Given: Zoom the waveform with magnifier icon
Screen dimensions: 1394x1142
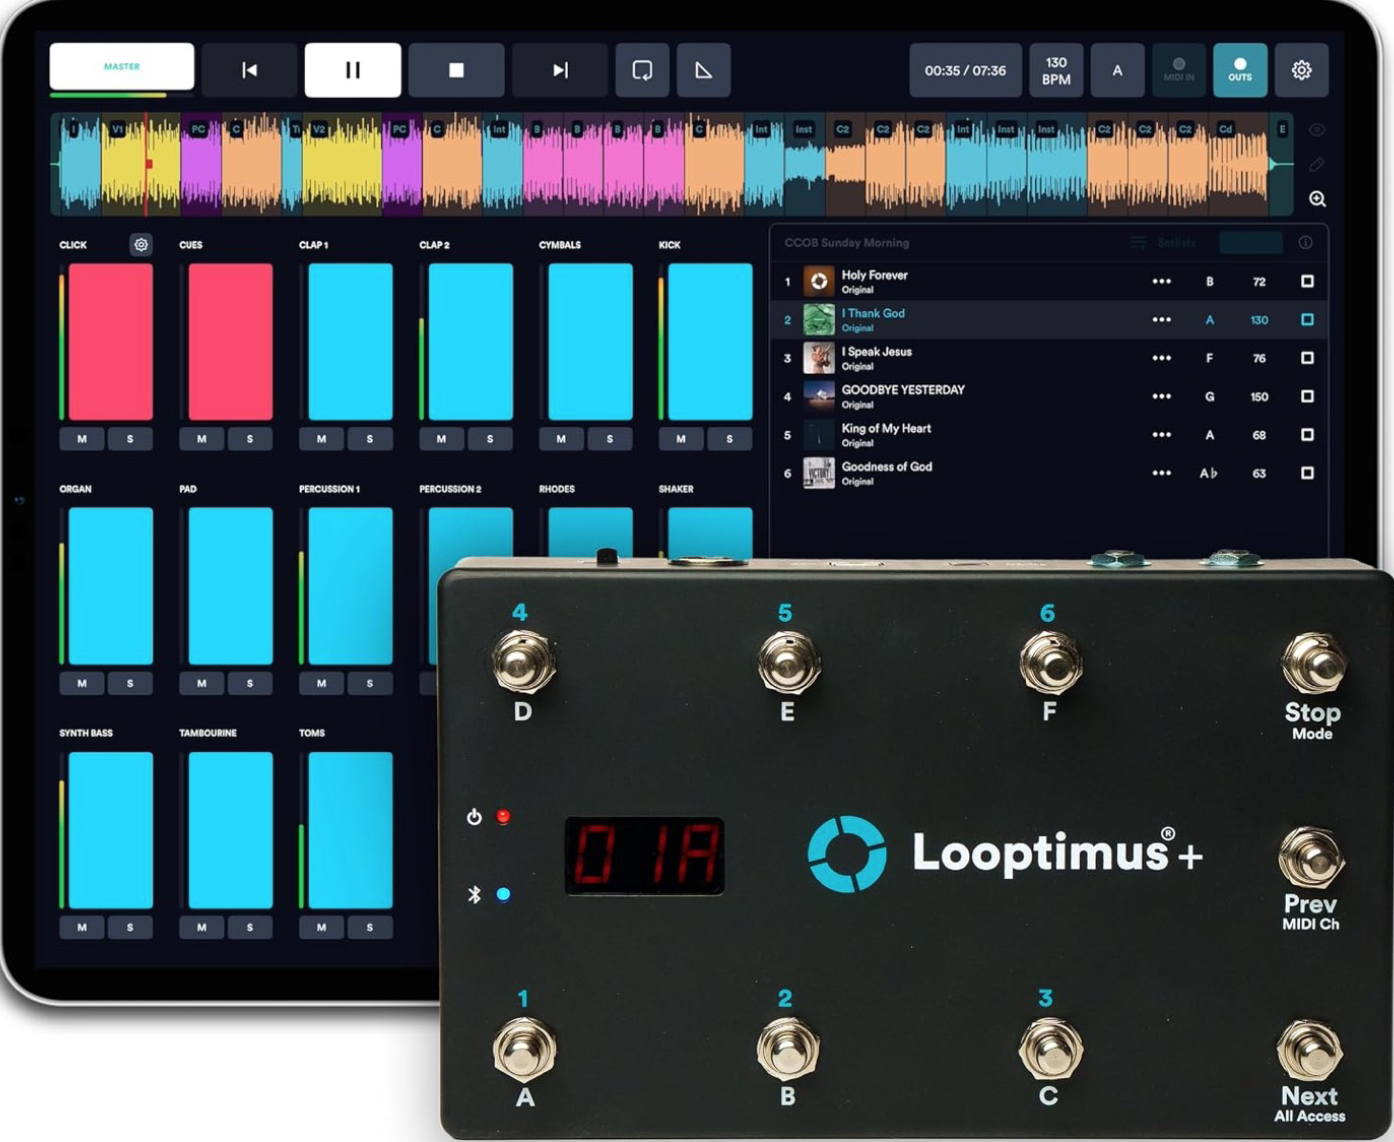Looking at the screenshot, I should point(1318,199).
